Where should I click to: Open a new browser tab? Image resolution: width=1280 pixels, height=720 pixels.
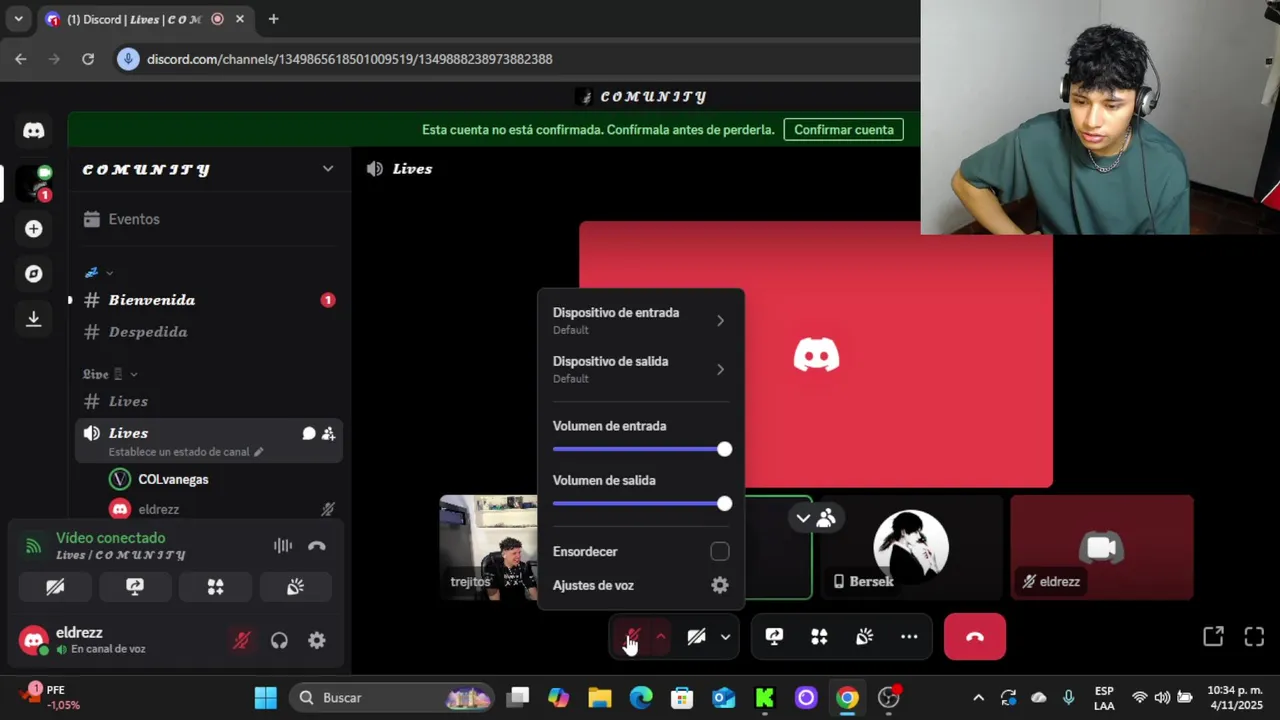point(273,19)
